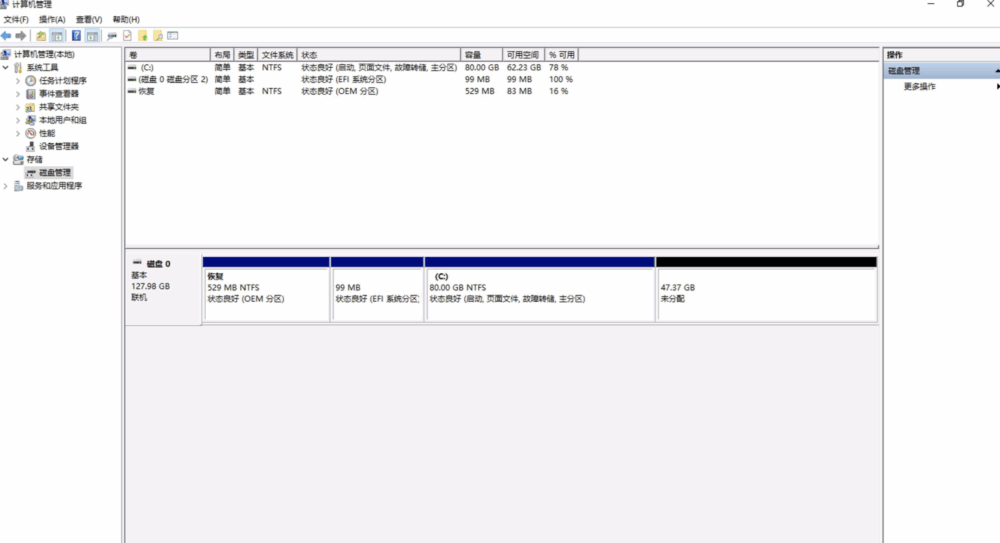
Task: Click the 类型 column header
Action: pos(246,55)
